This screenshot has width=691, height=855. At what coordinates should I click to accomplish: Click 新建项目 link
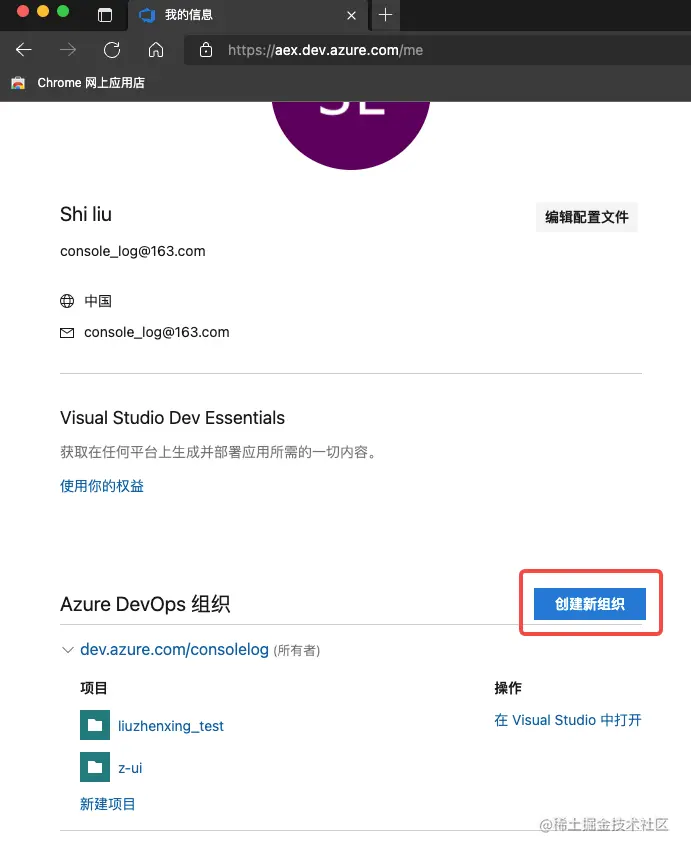107,804
